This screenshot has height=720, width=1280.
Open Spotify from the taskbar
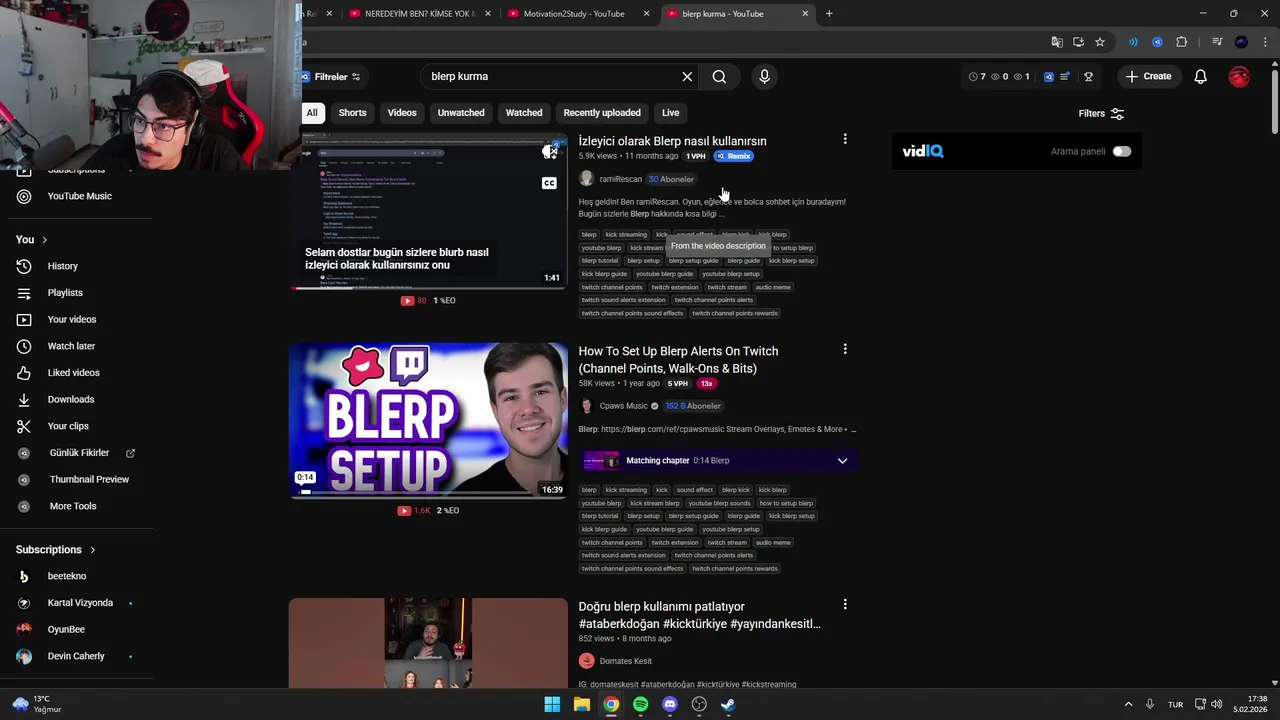(x=640, y=704)
